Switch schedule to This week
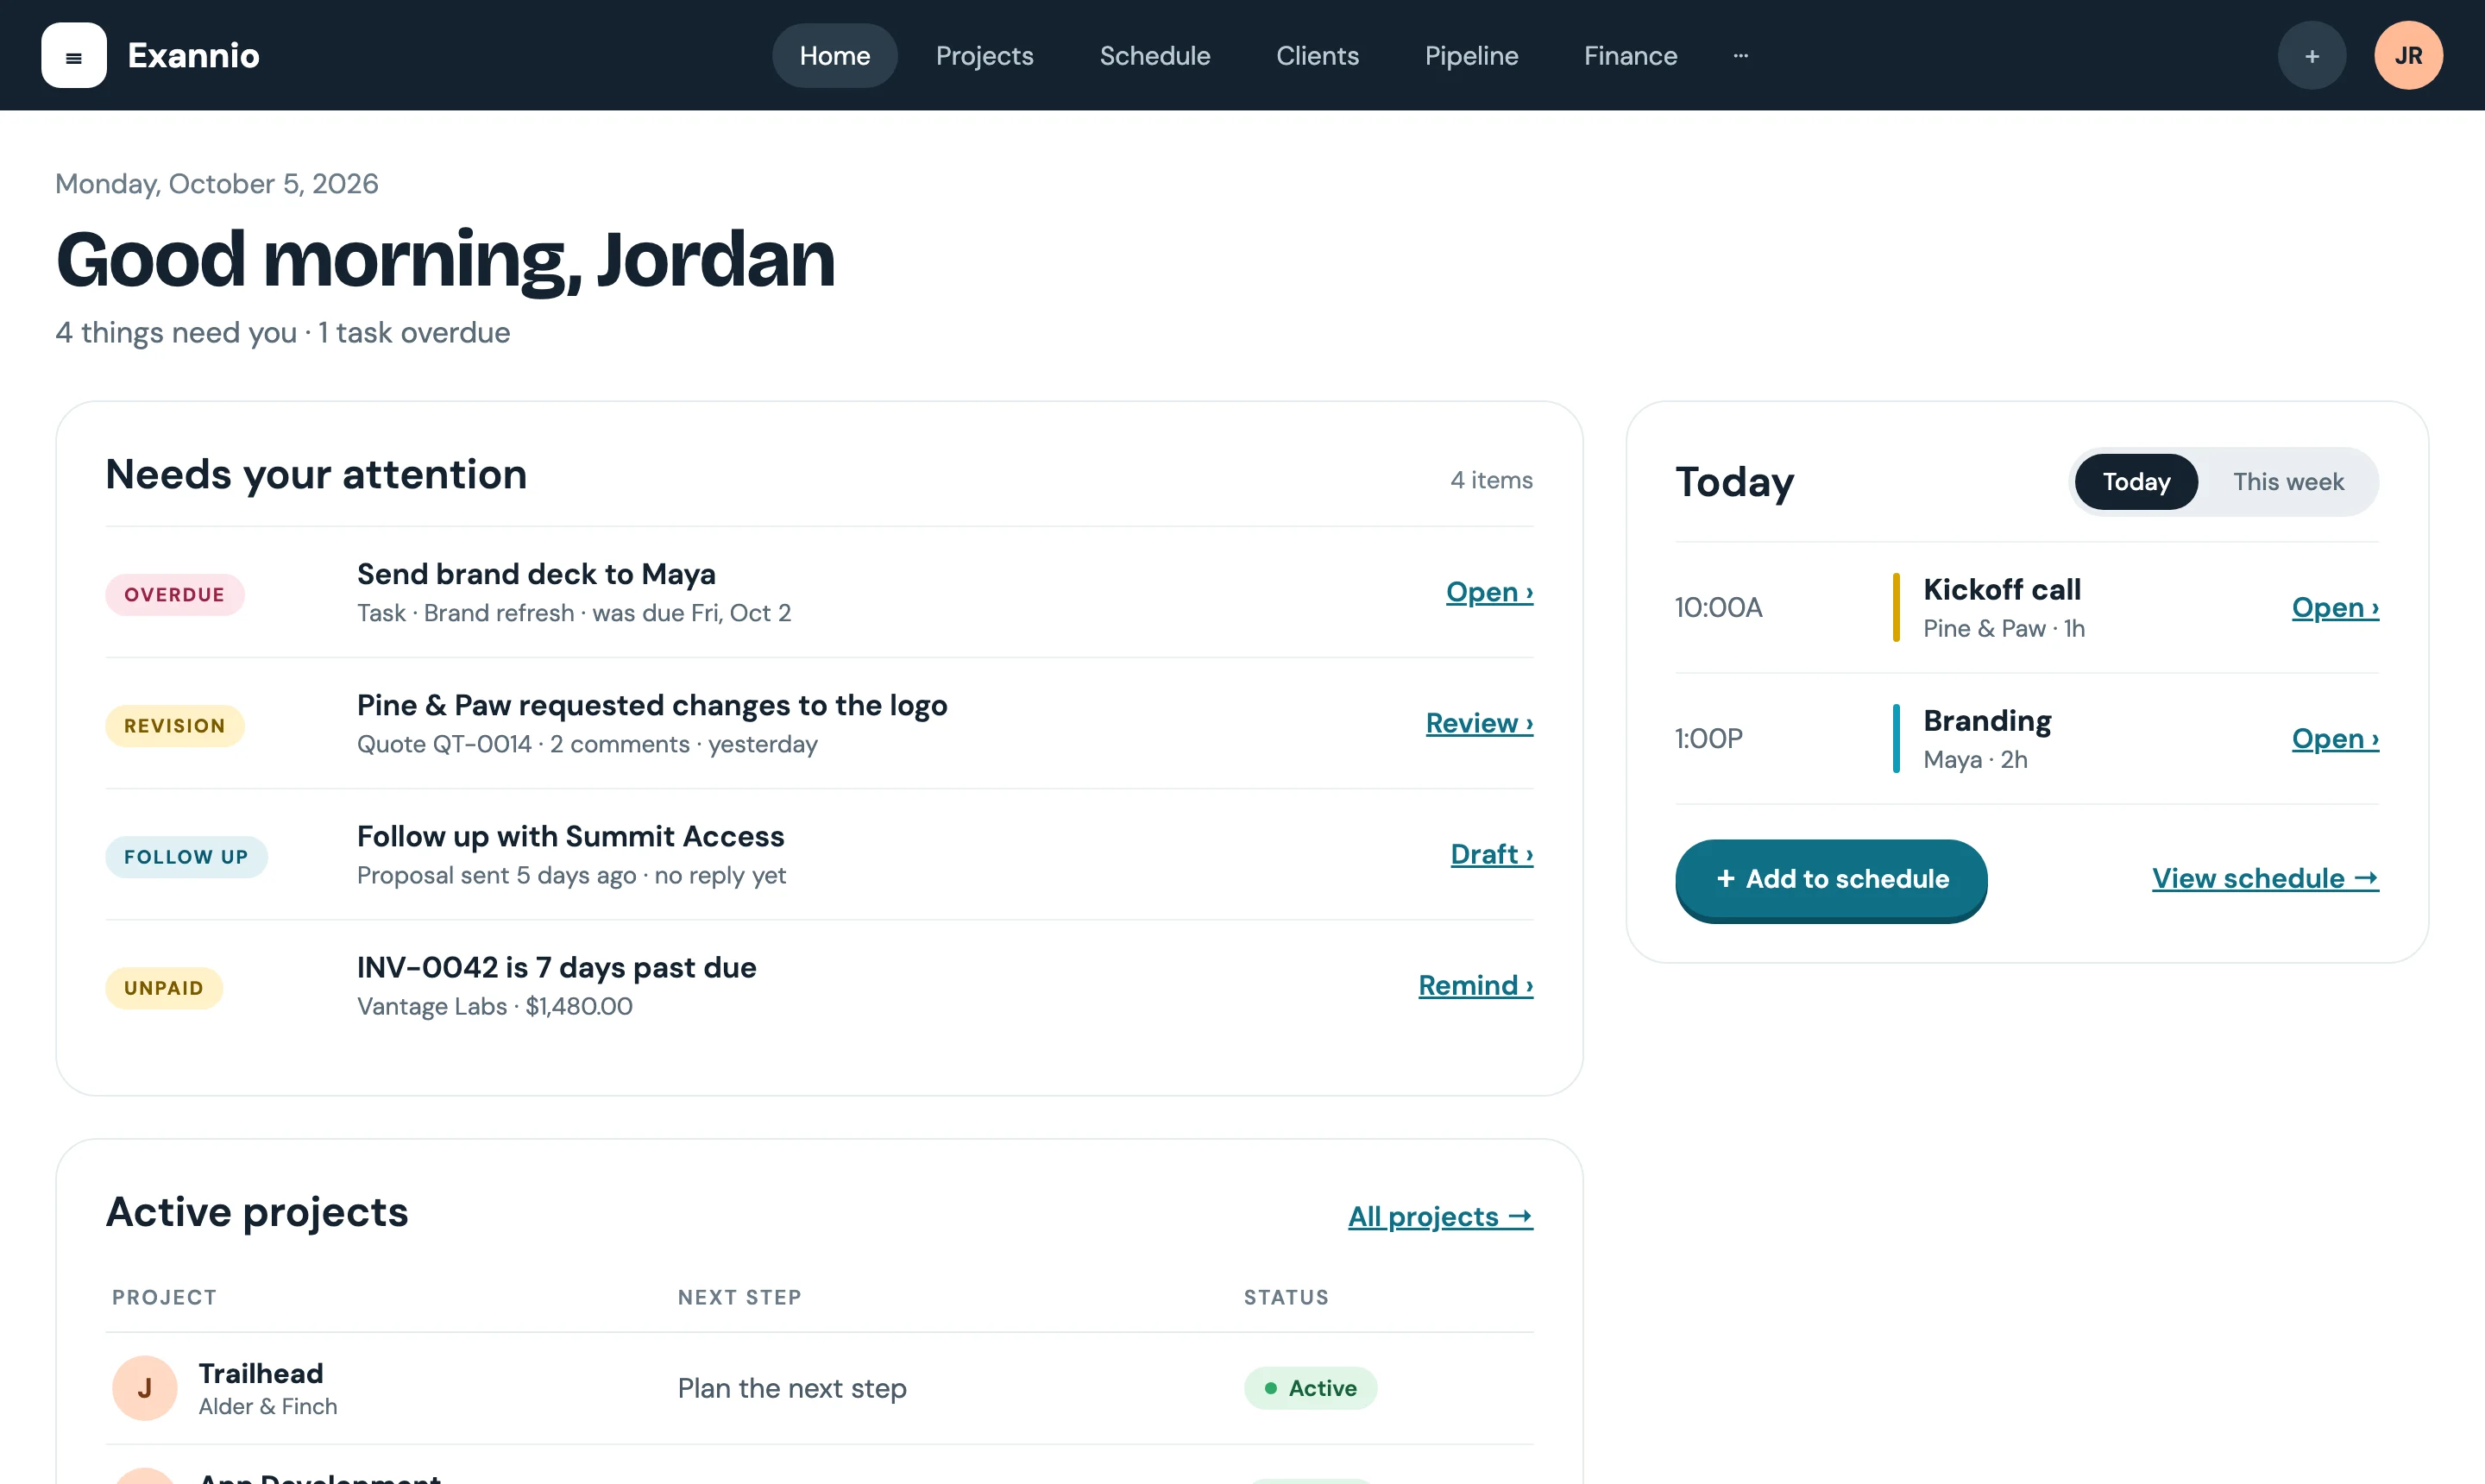 click(x=2288, y=481)
